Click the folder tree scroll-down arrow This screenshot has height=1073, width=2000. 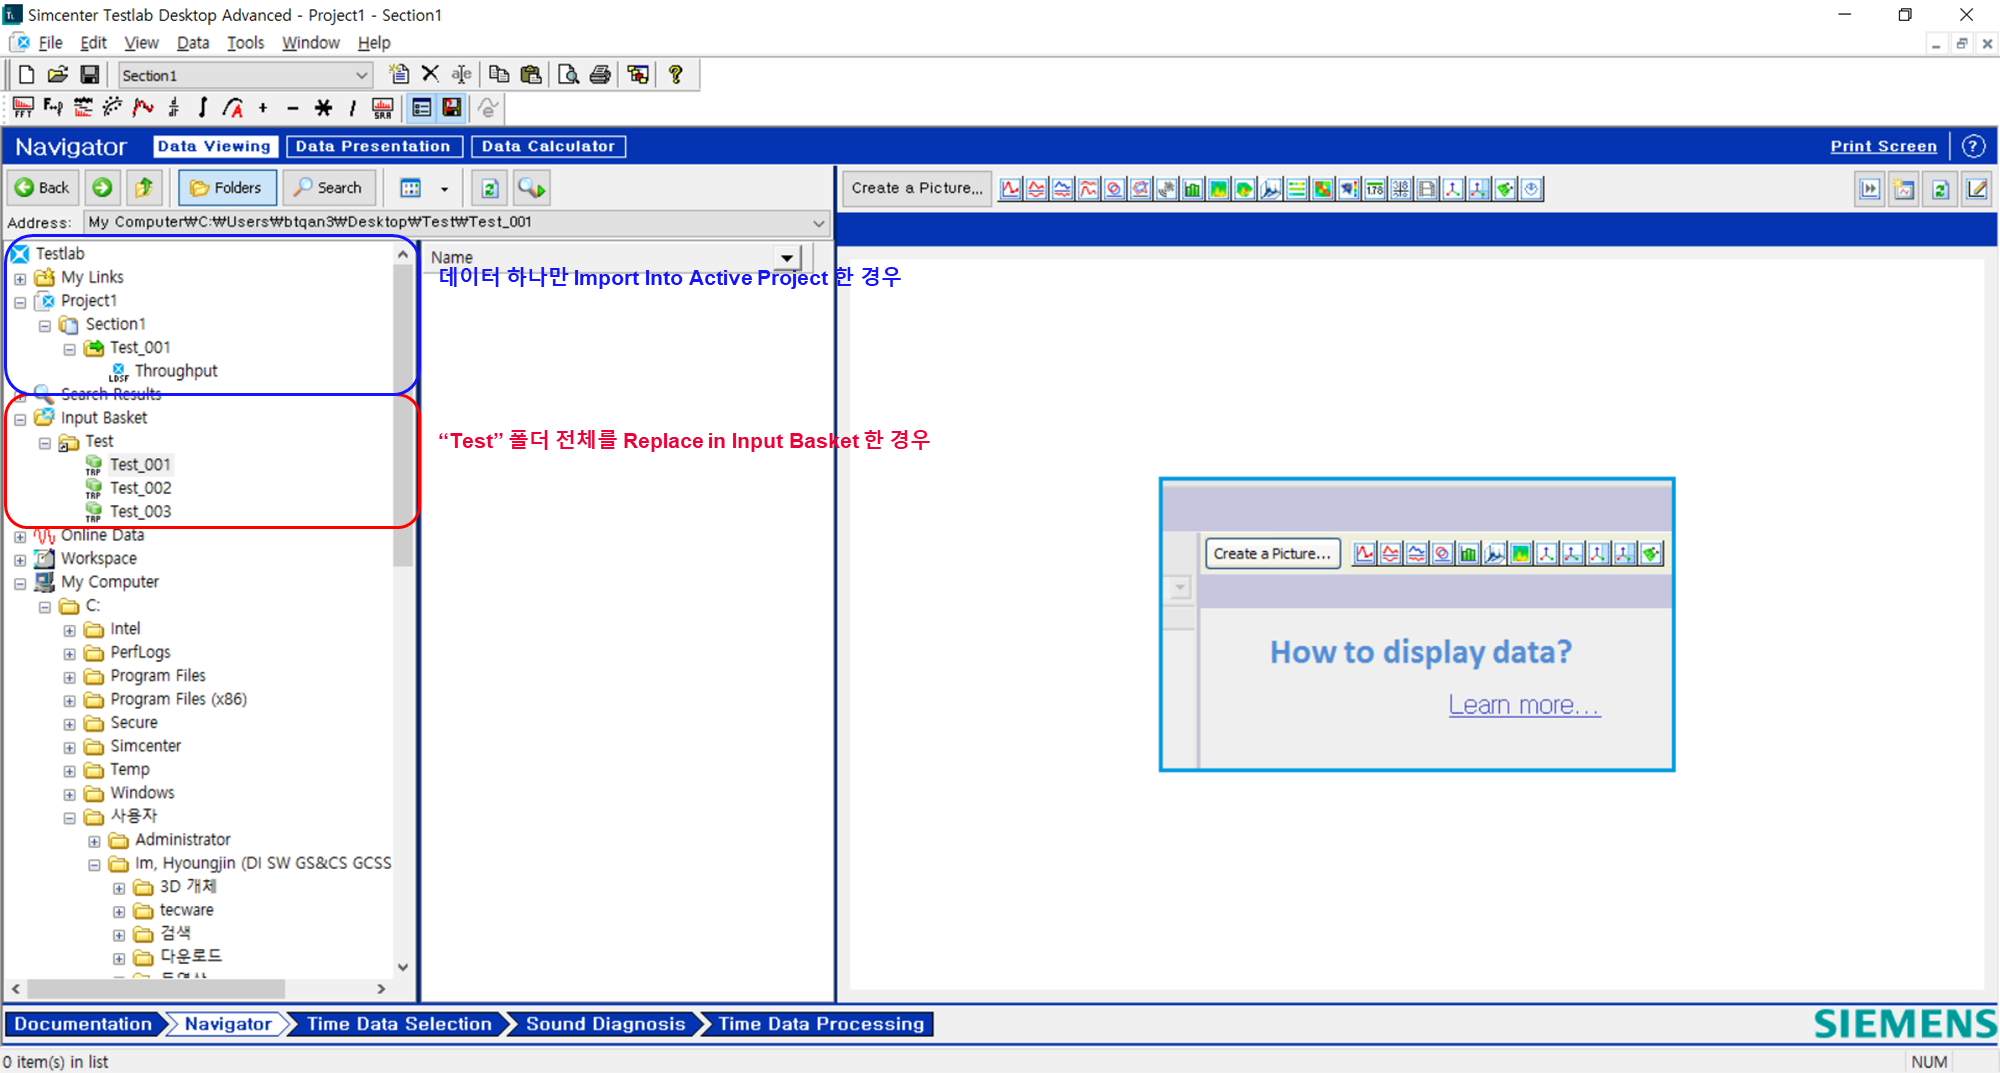point(403,967)
